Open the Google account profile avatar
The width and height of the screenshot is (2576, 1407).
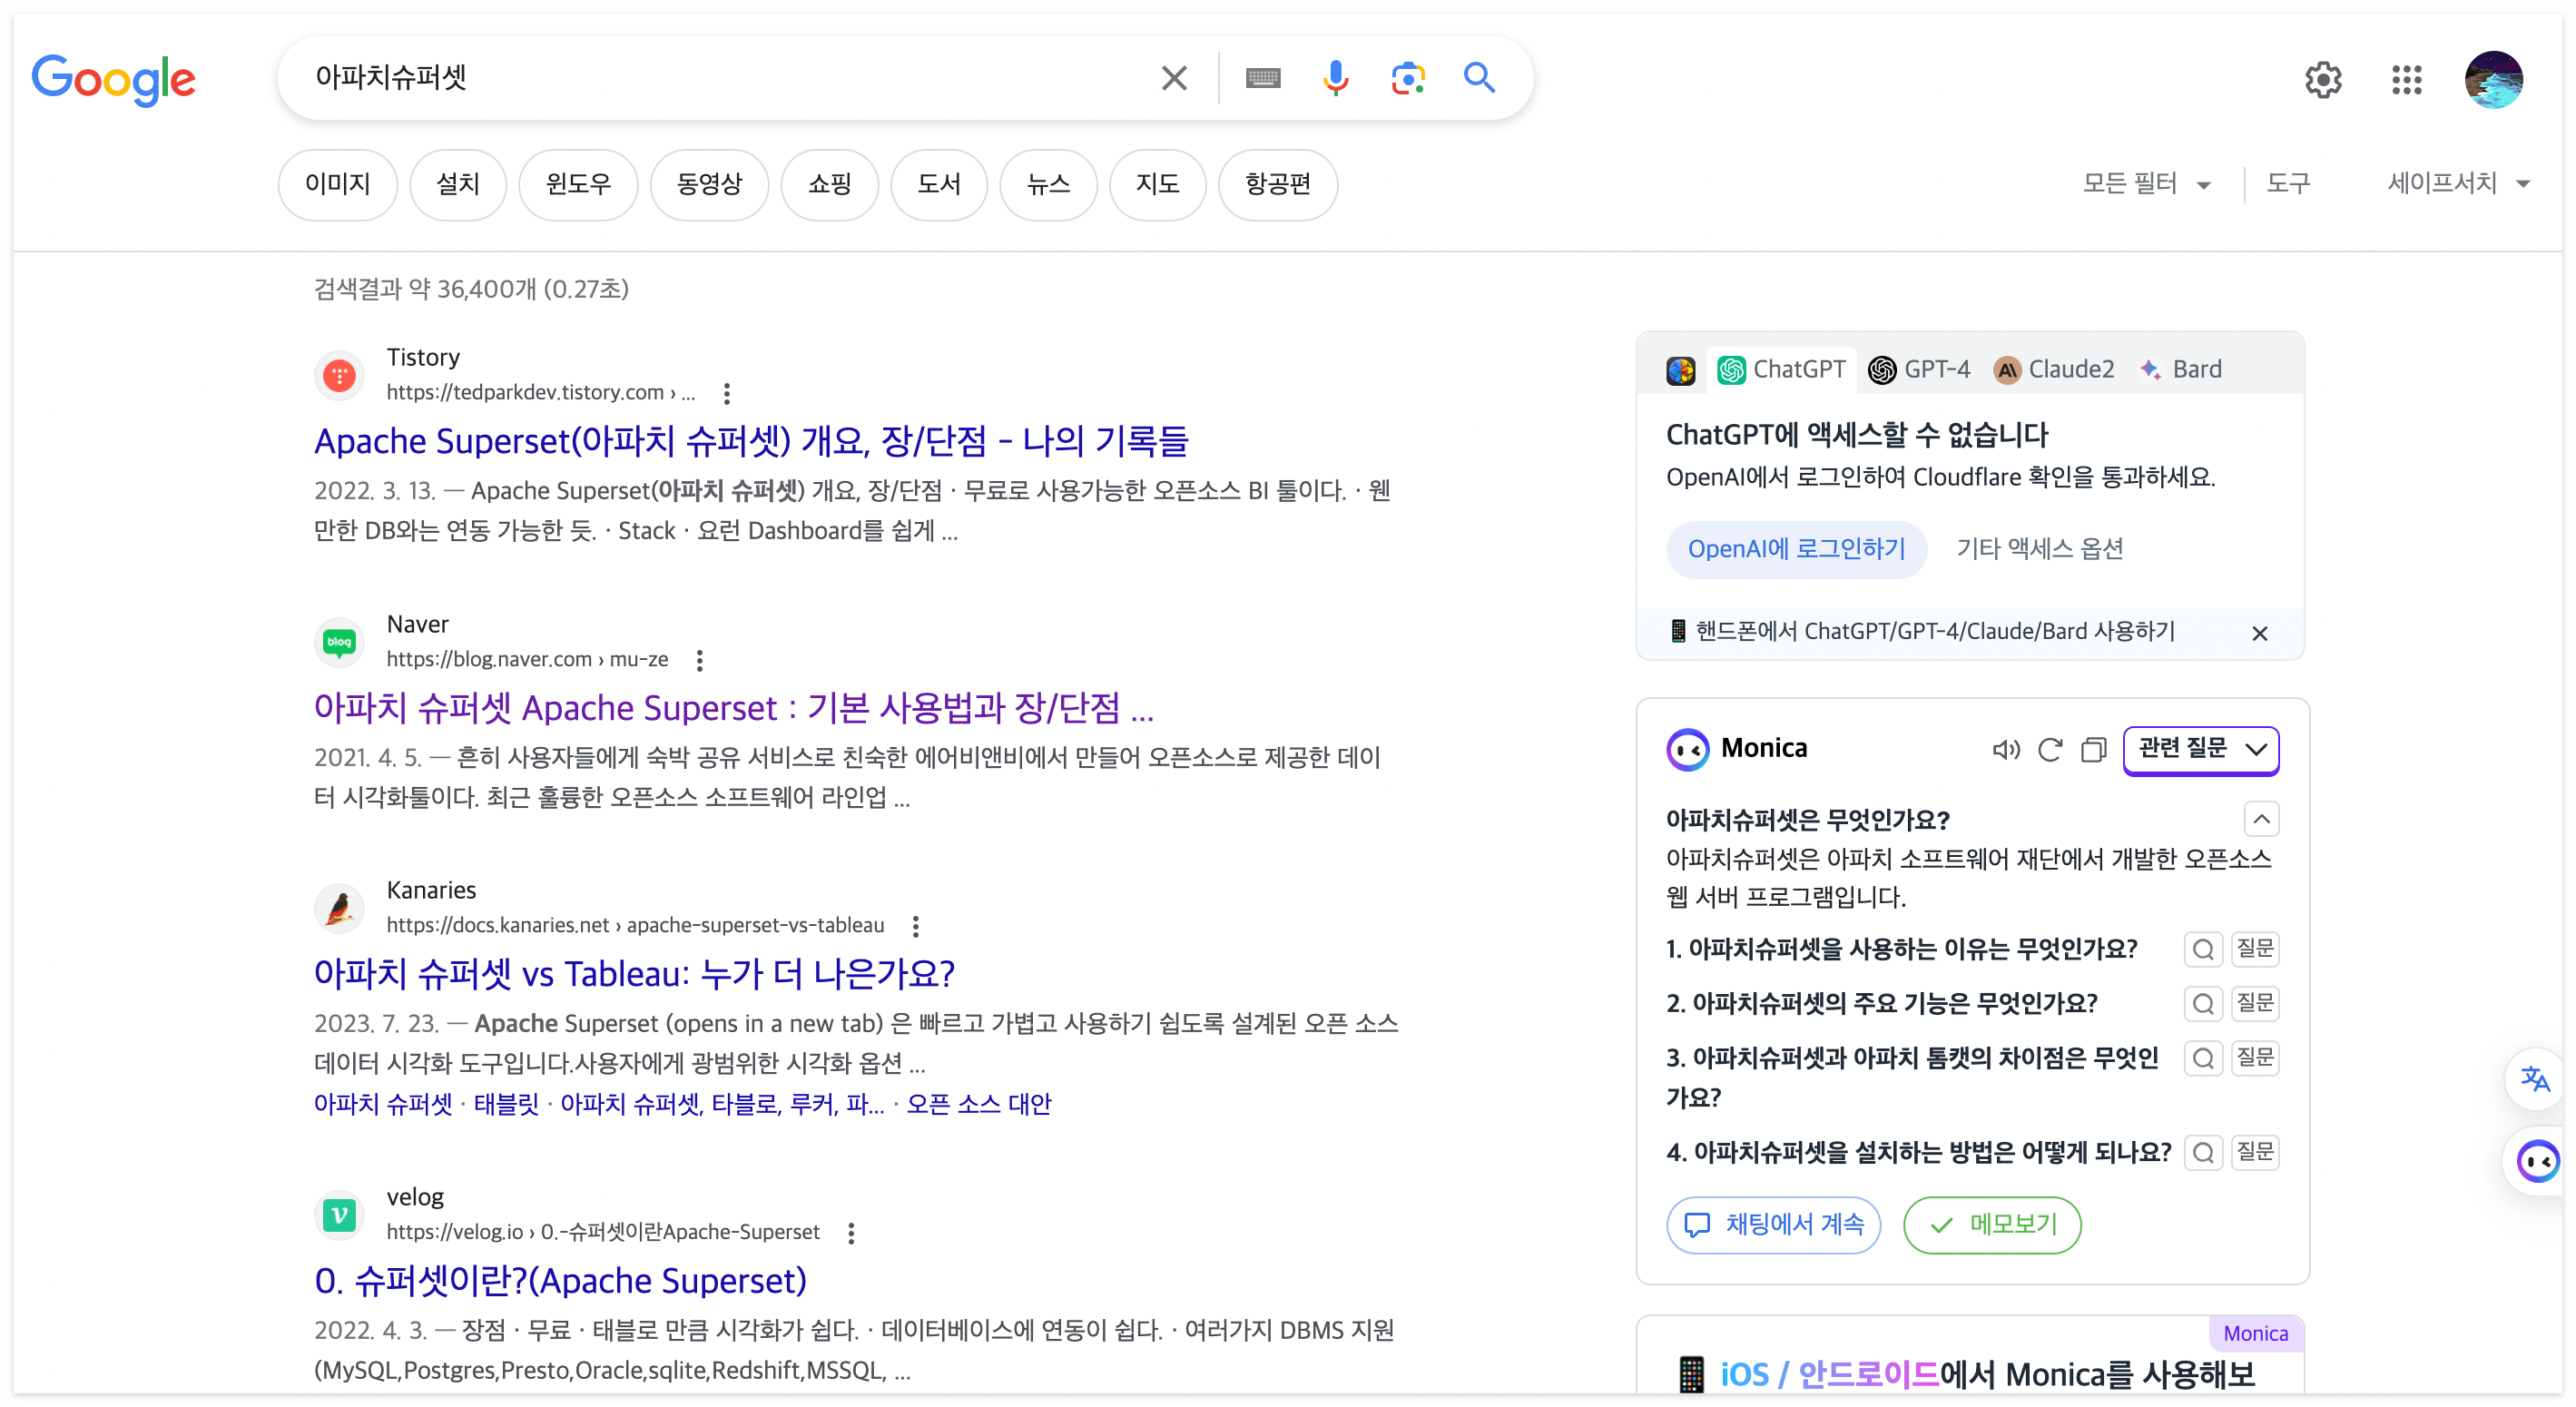[x=2493, y=79]
